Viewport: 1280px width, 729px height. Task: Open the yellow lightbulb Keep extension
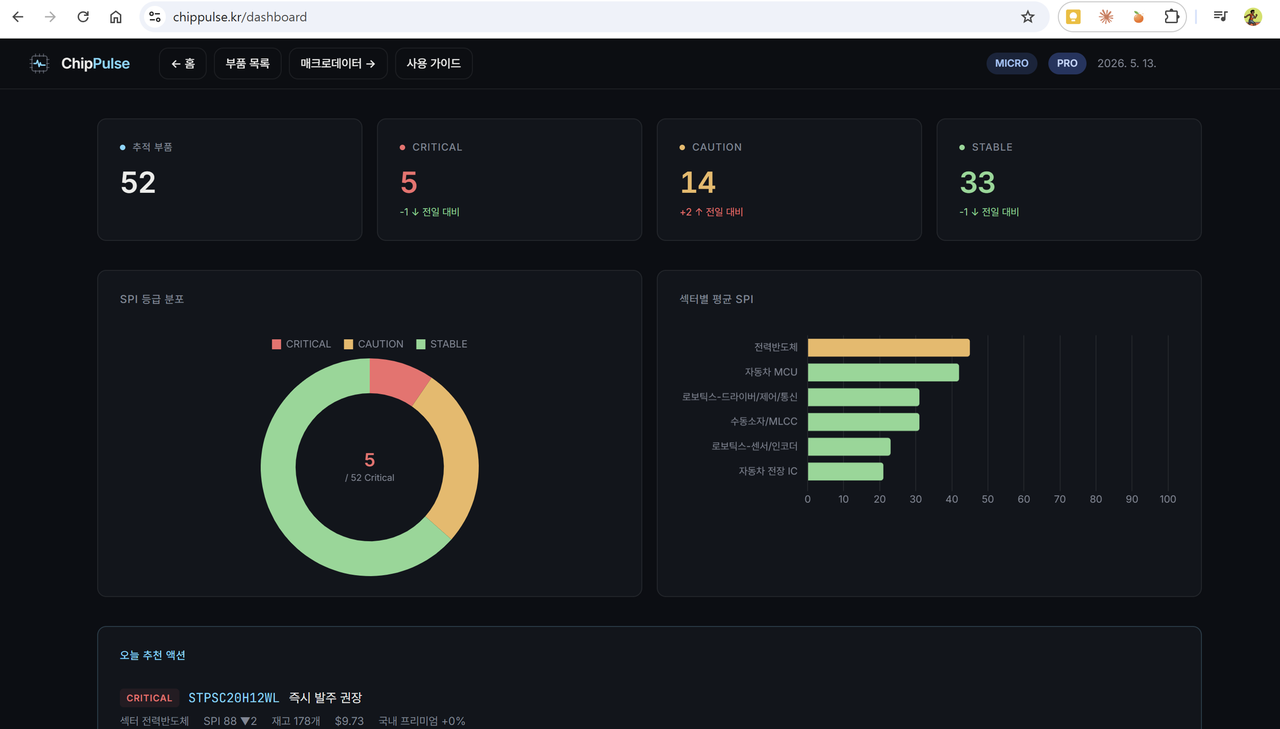pos(1073,17)
